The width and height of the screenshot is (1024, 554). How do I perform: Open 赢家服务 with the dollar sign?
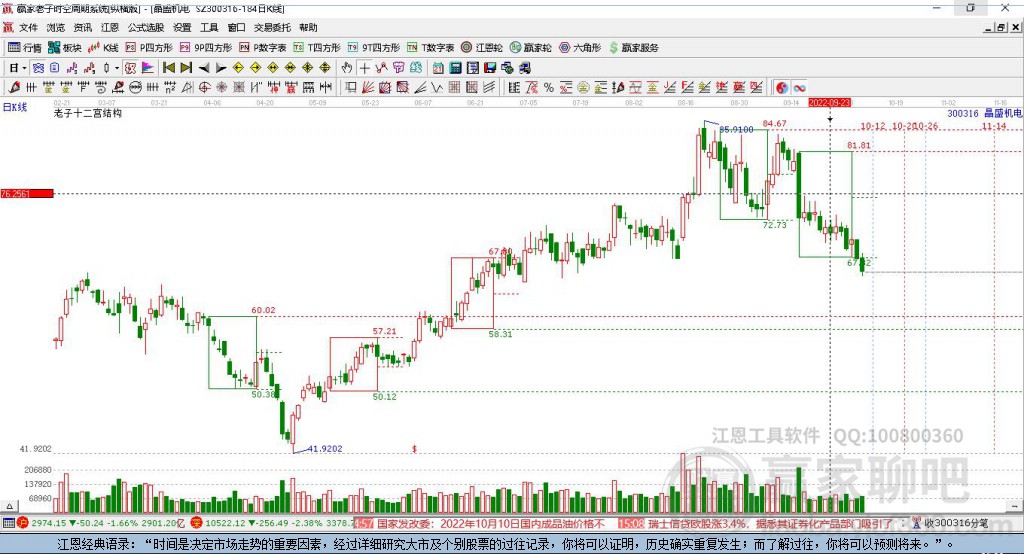click(633, 48)
